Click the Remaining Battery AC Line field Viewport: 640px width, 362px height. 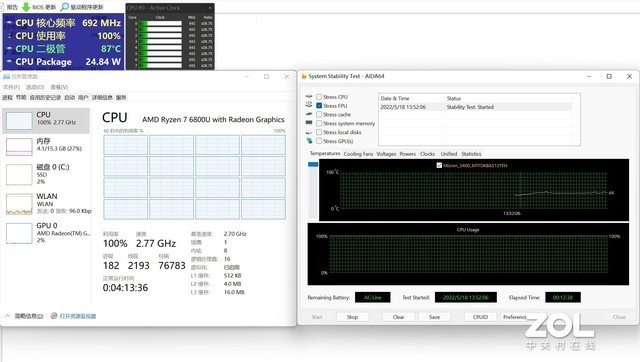(373, 298)
